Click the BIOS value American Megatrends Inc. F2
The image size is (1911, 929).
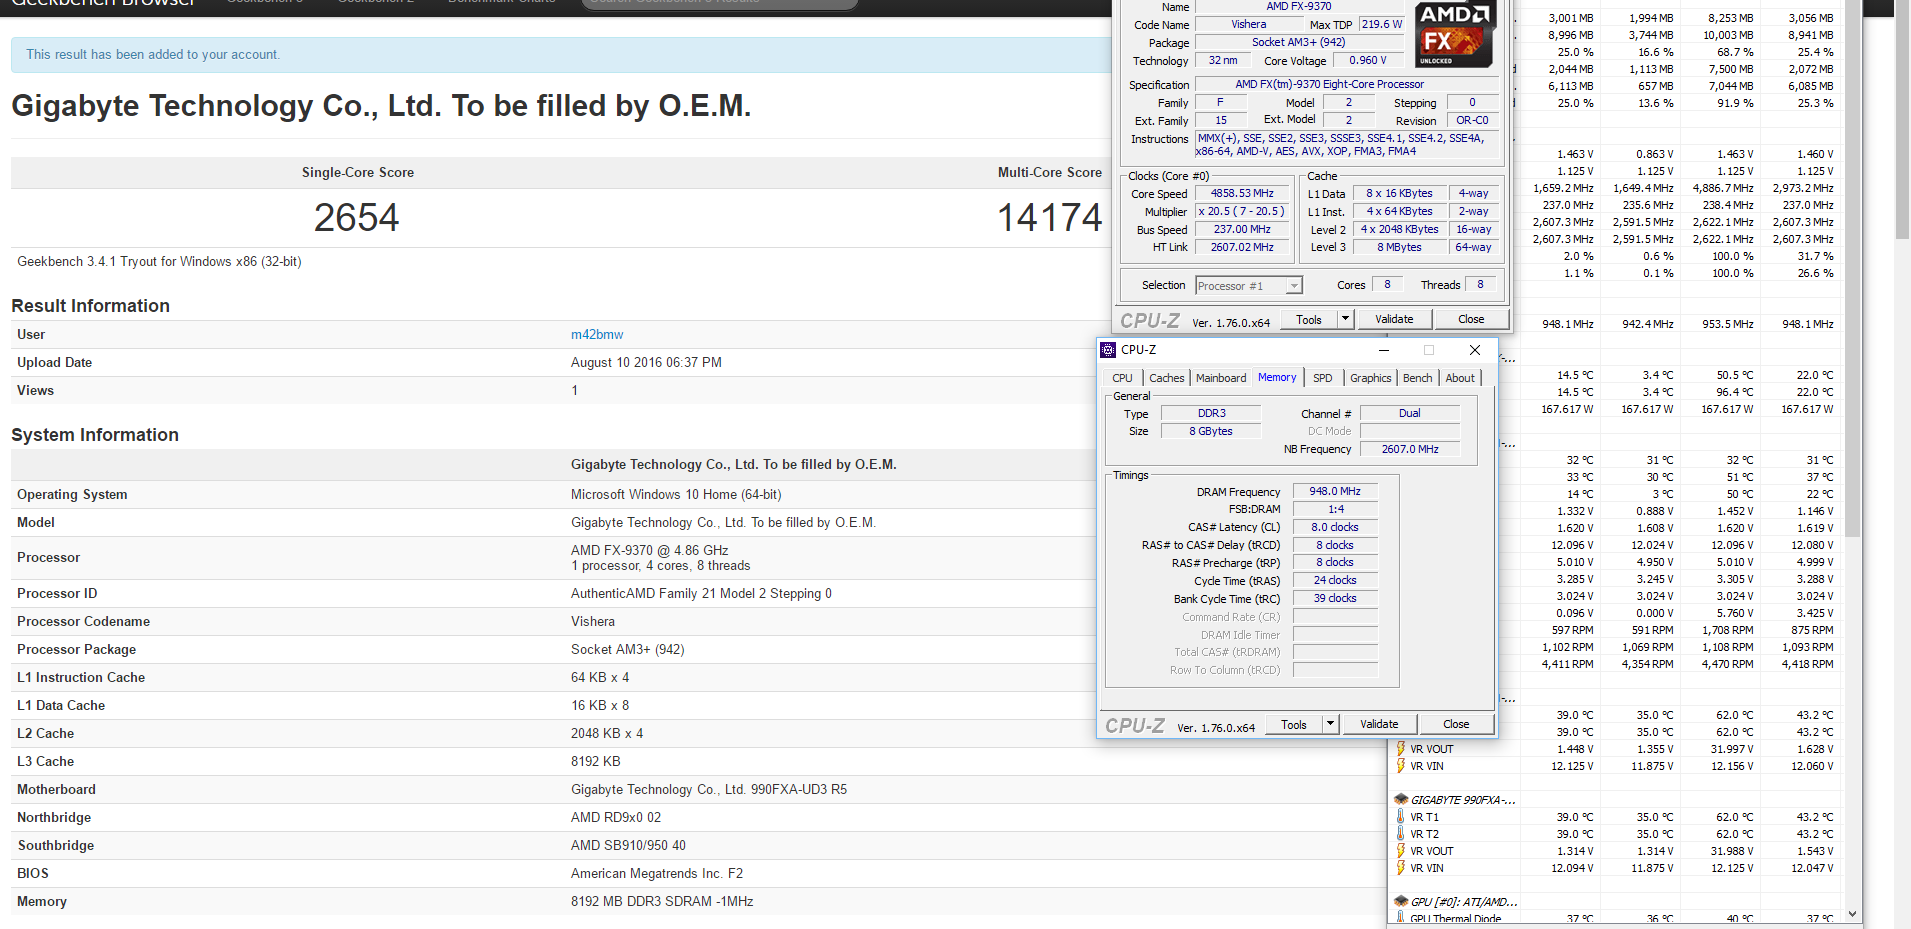click(657, 874)
